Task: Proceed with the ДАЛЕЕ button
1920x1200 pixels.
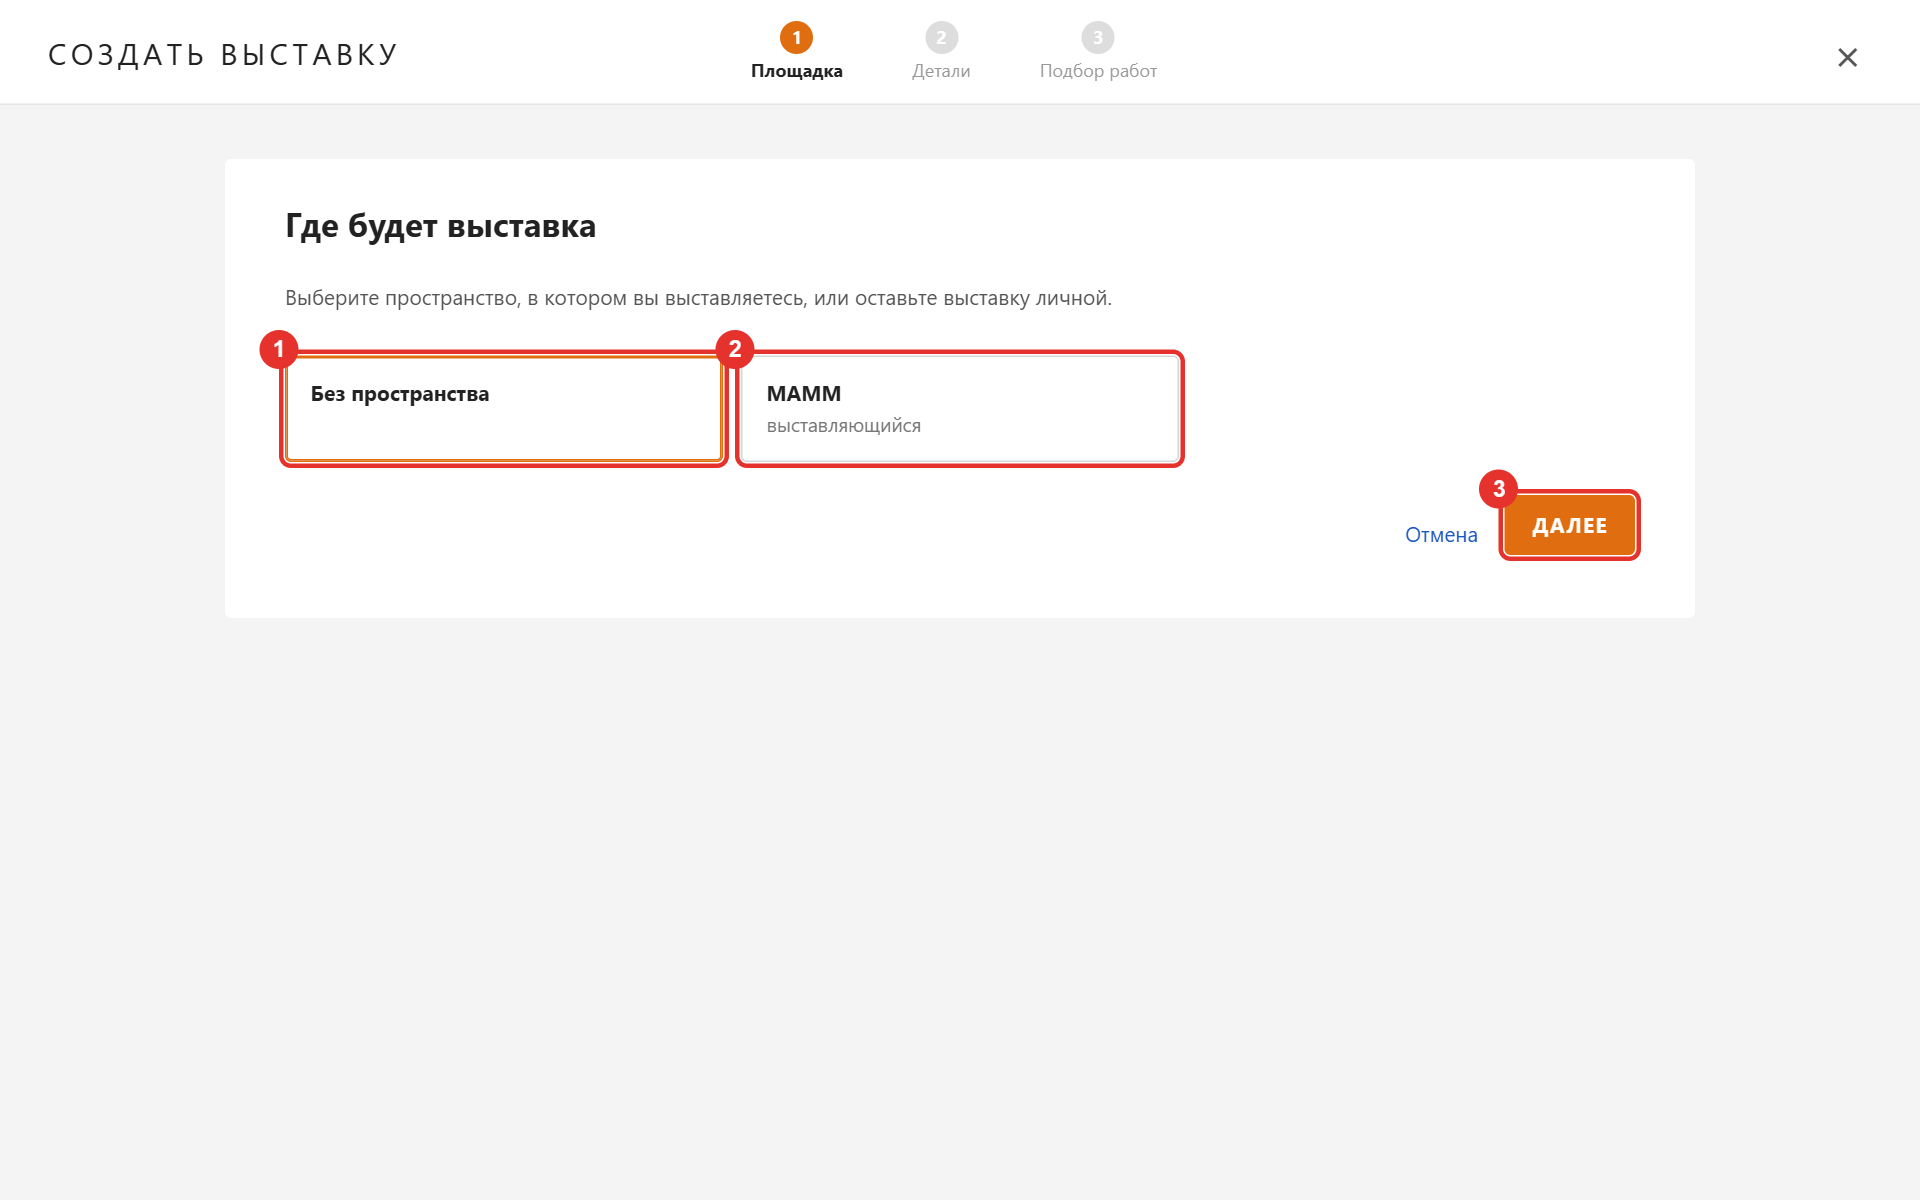Action: coord(1569,525)
